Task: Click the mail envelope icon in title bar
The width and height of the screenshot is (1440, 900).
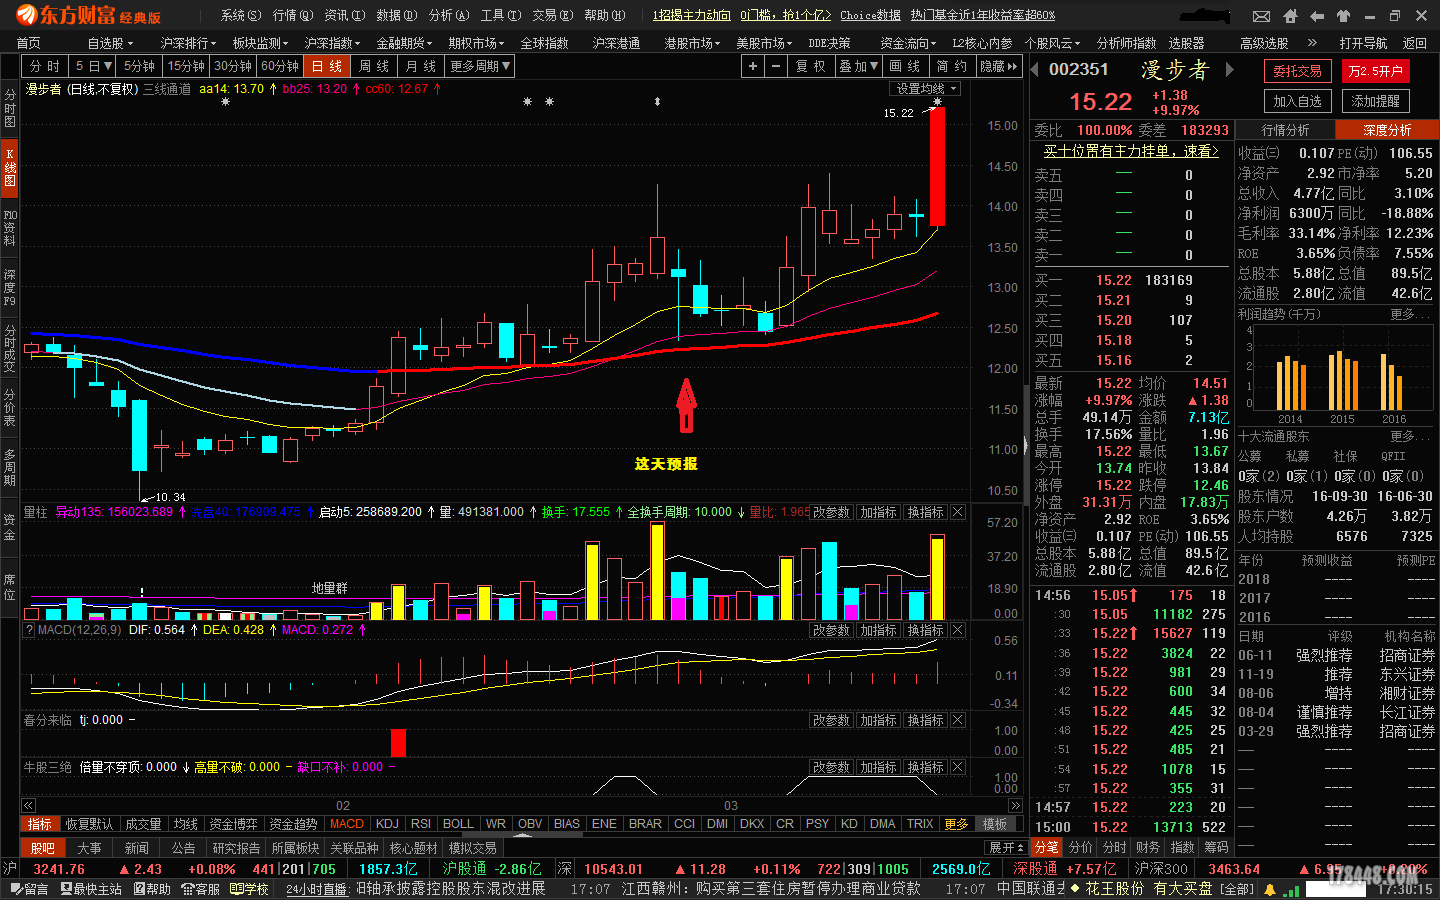Action: point(1262,16)
